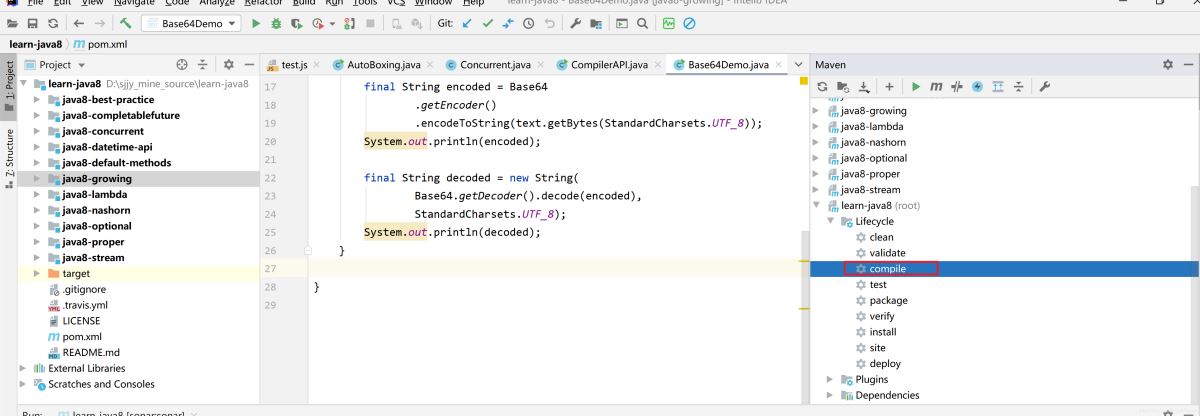Start debugging with the bug icon
The image size is (1200, 416).
coord(276,23)
